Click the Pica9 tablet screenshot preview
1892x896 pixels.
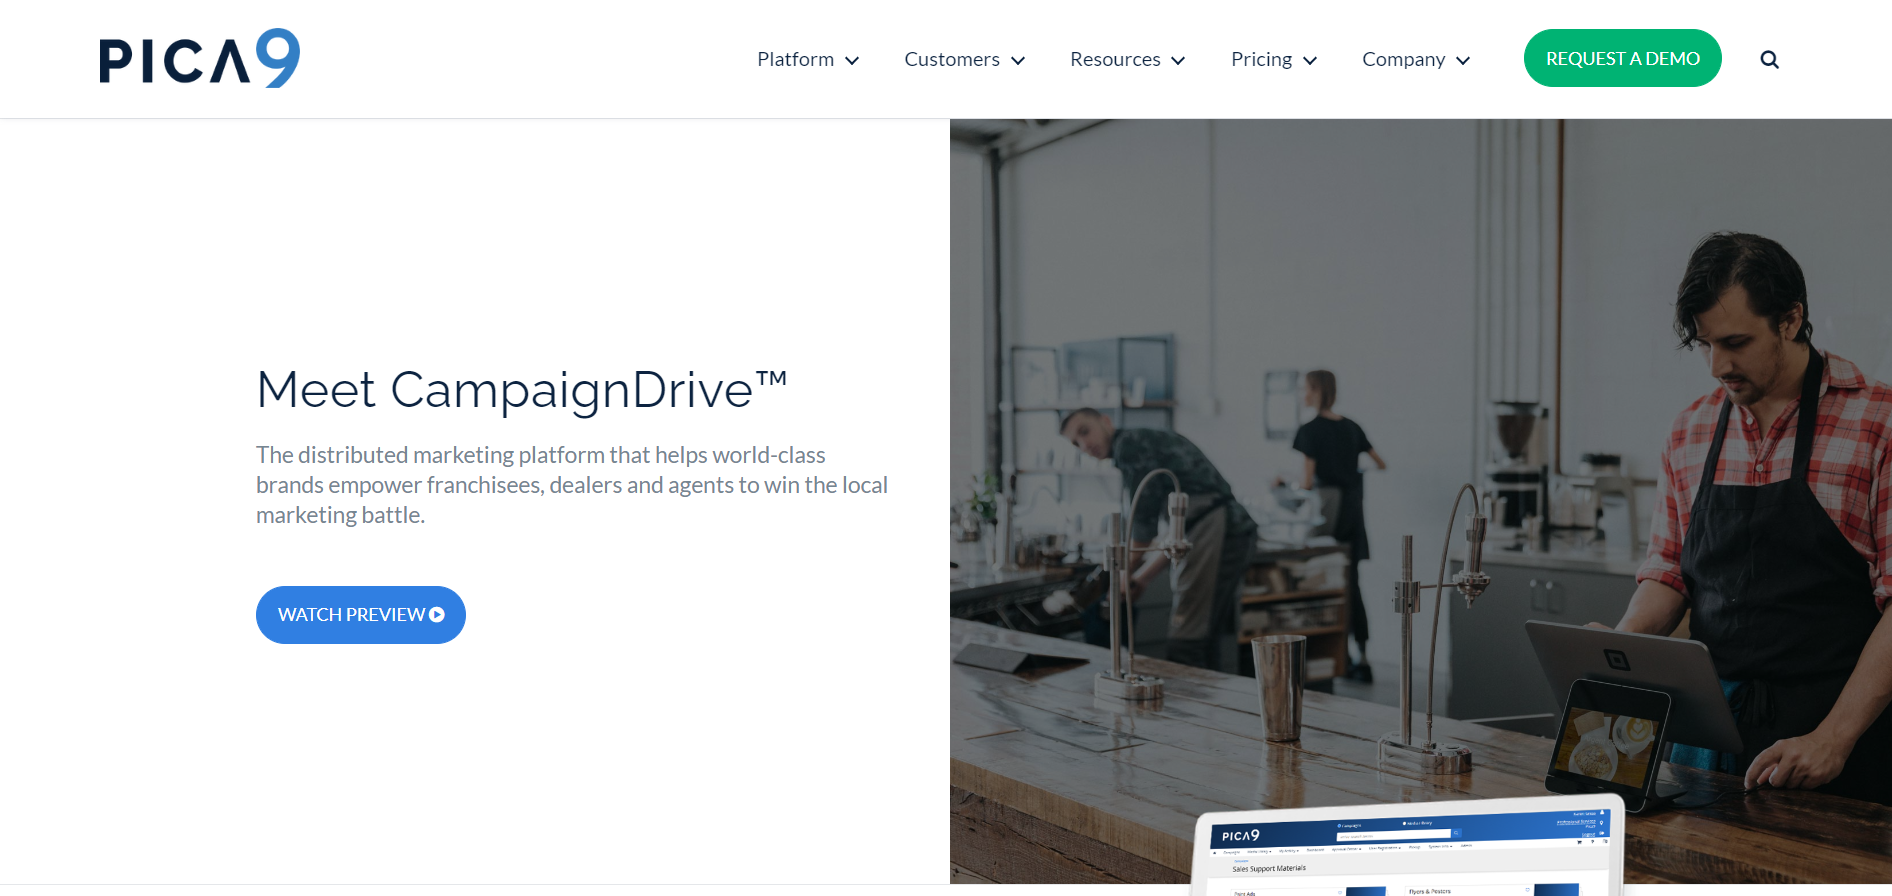coord(1410,846)
